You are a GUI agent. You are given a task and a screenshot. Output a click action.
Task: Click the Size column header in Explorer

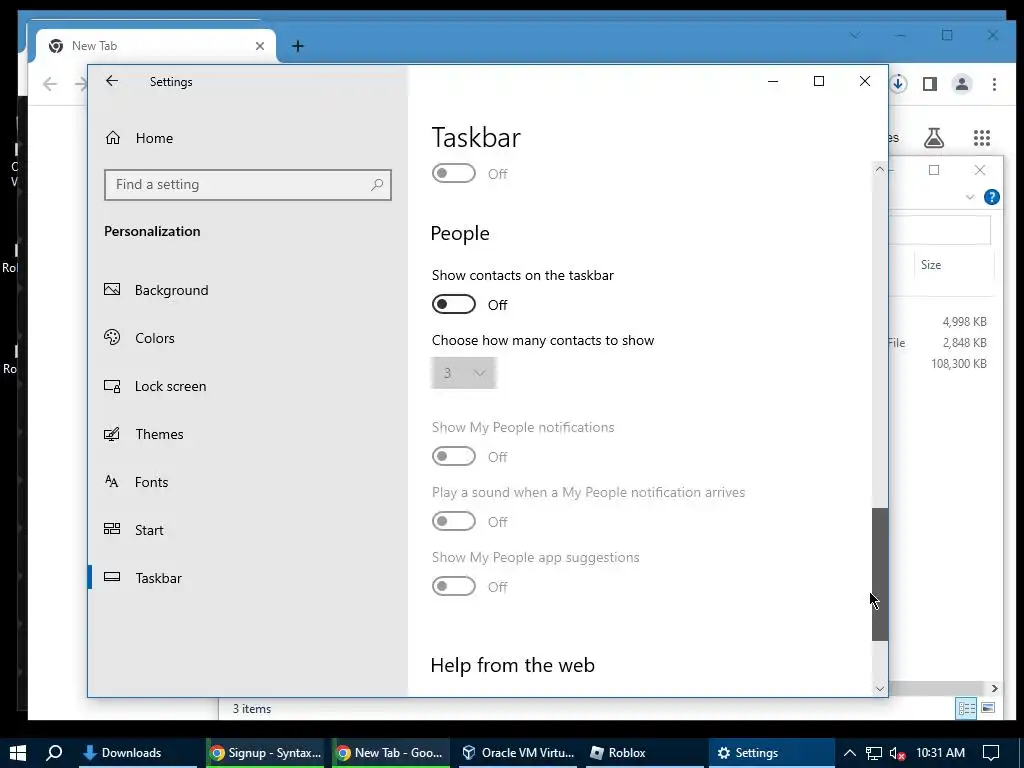click(931, 264)
